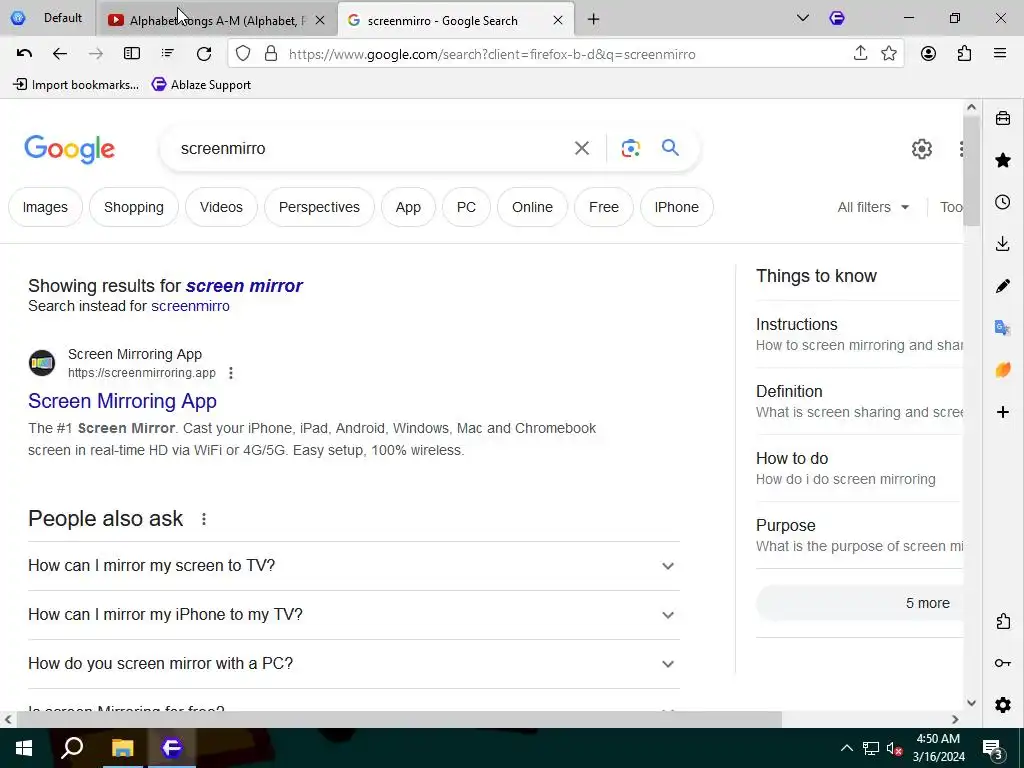Viewport: 1024px width, 768px height.
Task: Filter results by Shopping
Action: pyautogui.click(x=134, y=207)
